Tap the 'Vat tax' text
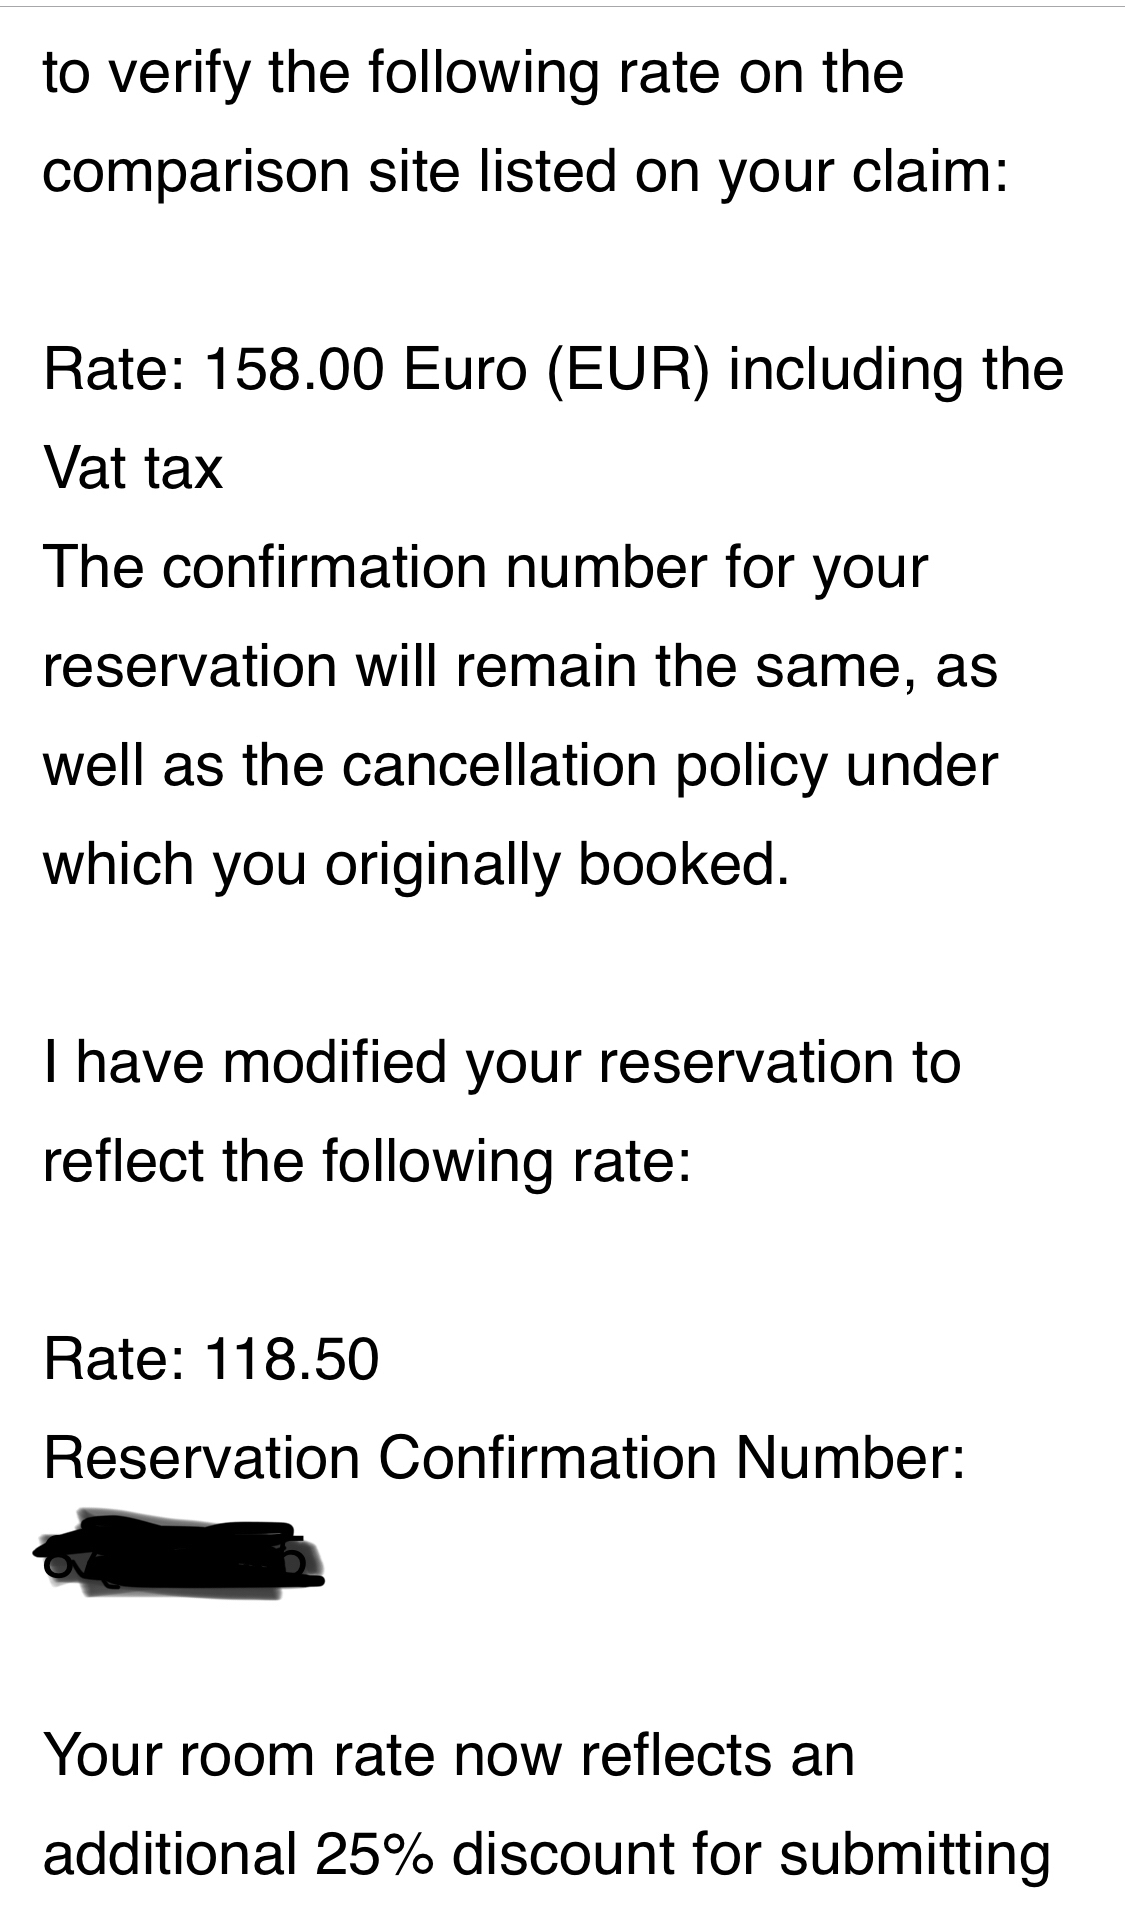Image resolution: width=1125 pixels, height=1918 pixels. [x=133, y=468]
